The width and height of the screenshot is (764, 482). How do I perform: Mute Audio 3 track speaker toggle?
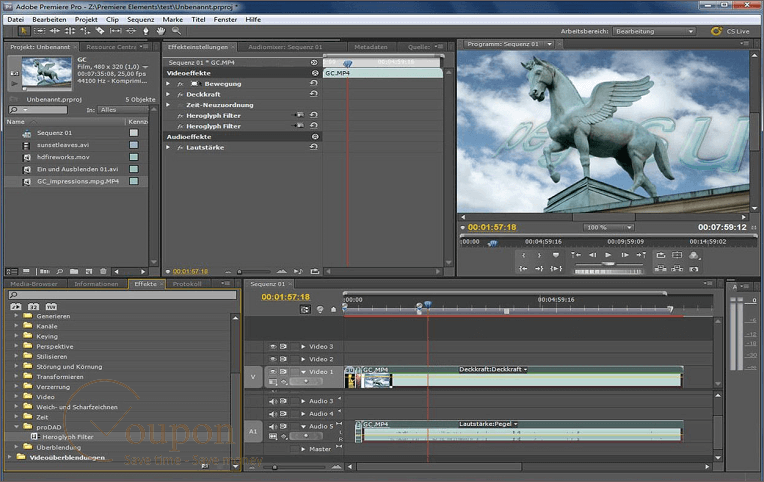(273, 401)
